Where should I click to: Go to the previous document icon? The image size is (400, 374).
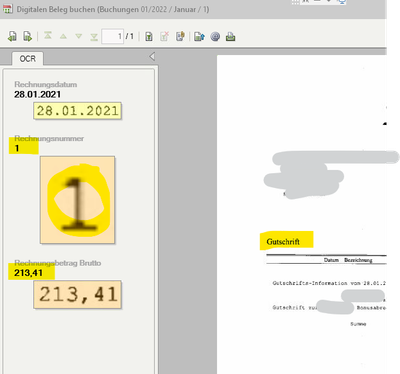(x=12, y=36)
